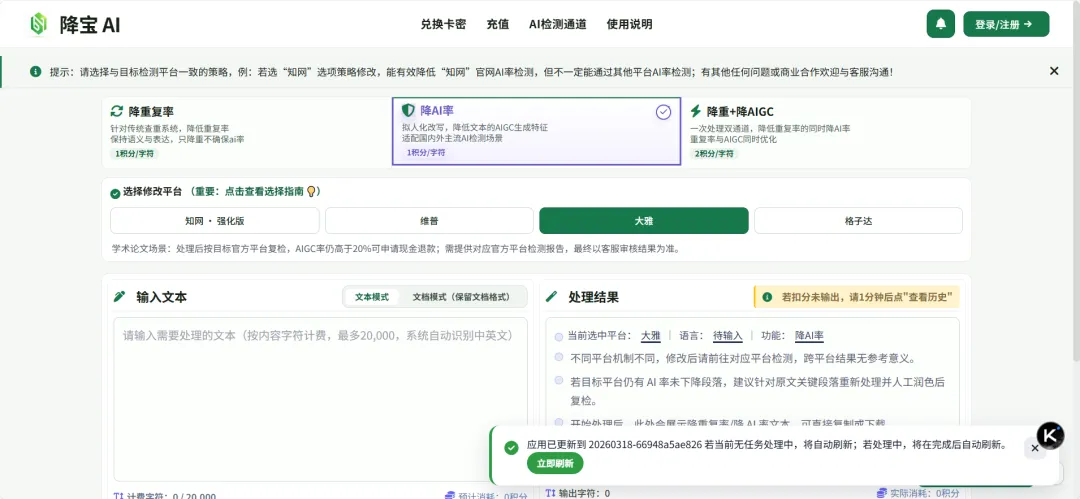Click the coins icon beside 实际消耗
The width and height of the screenshot is (1080, 499).
(882, 493)
